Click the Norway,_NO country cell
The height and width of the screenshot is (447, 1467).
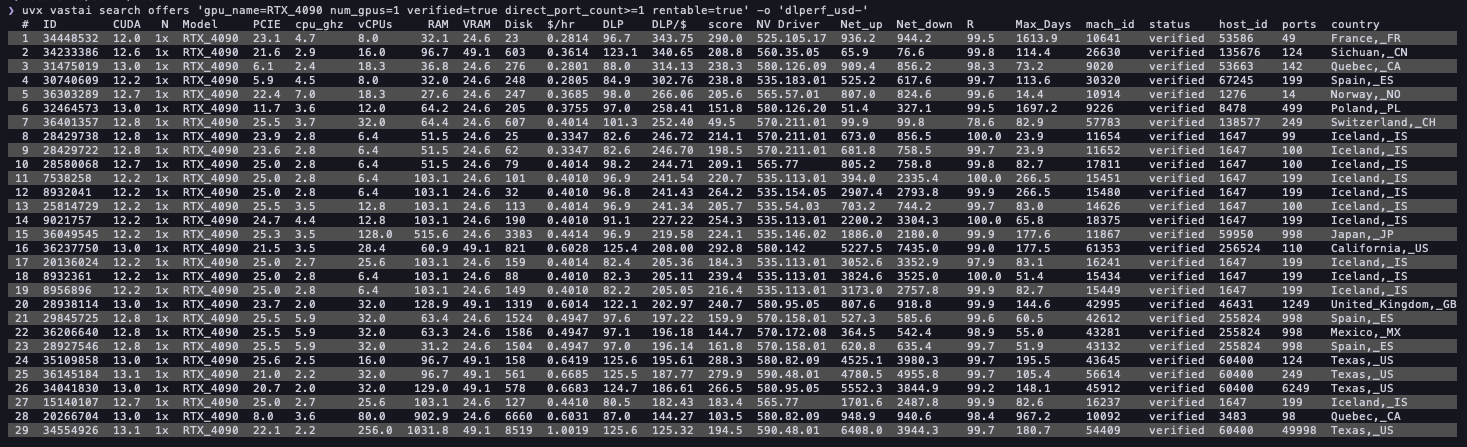pyautogui.click(x=1366, y=94)
